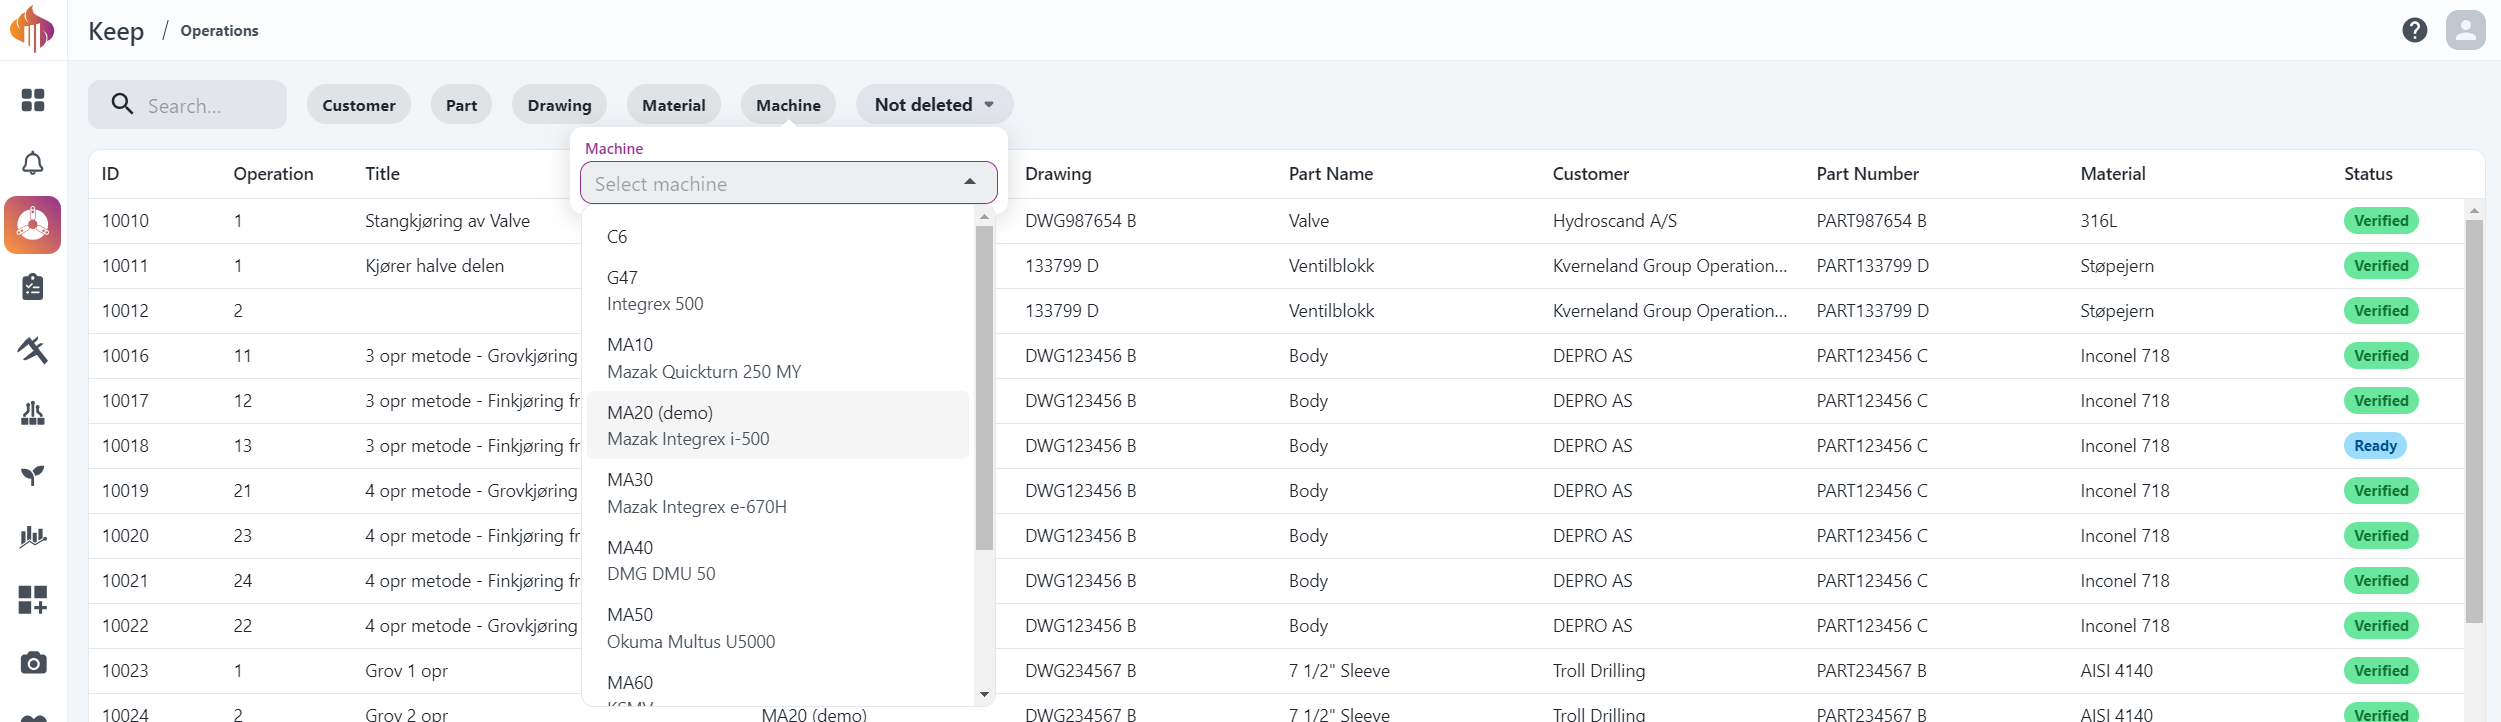Open the clipboard checklist sidebar icon
2501x722 pixels.
[x=33, y=287]
